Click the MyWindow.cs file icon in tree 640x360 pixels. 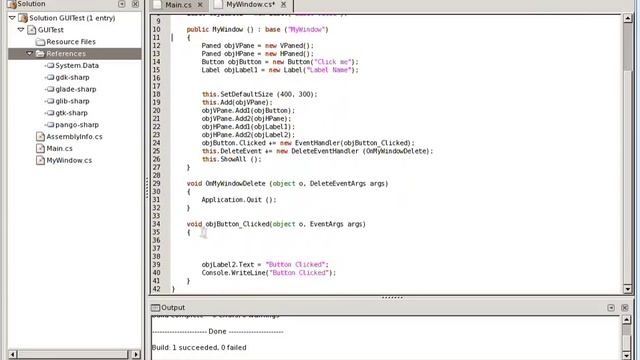point(40,160)
